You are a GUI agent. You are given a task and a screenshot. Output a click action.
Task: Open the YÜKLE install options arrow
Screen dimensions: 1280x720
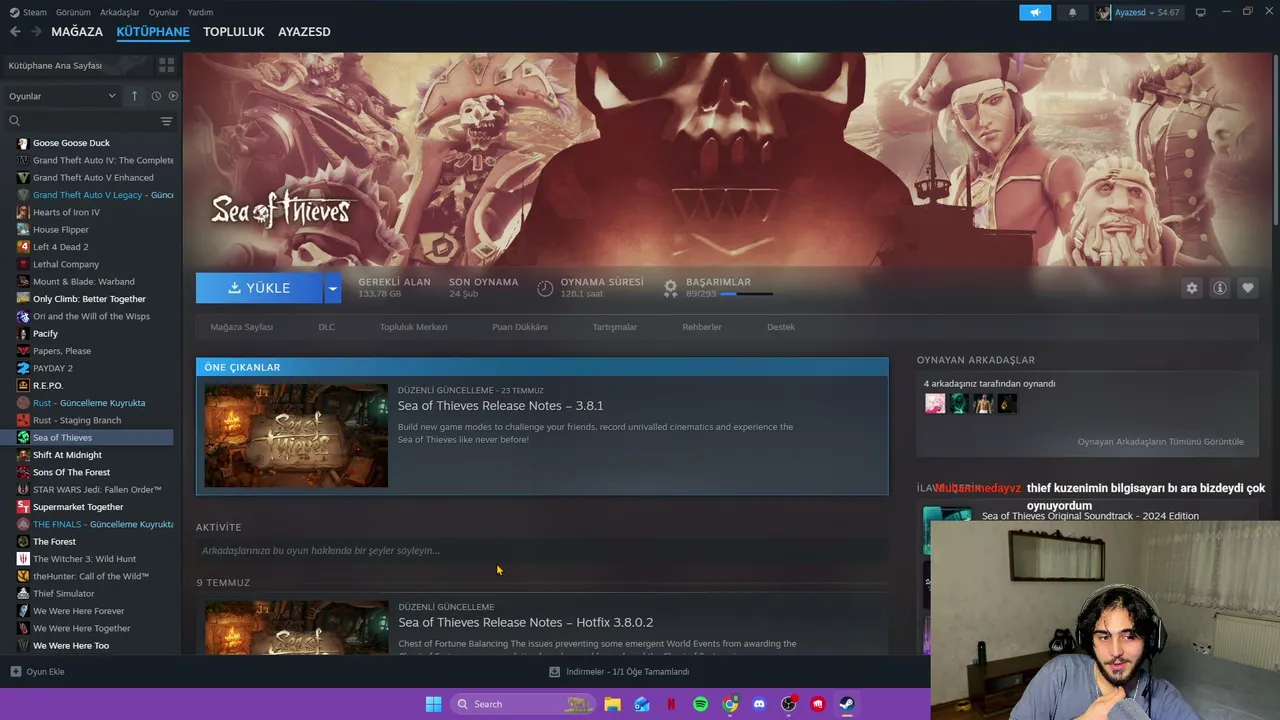pyautogui.click(x=333, y=288)
